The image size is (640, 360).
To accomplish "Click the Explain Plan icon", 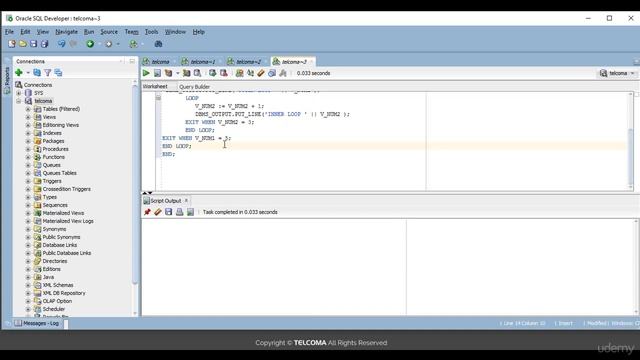I will (168, 73).
